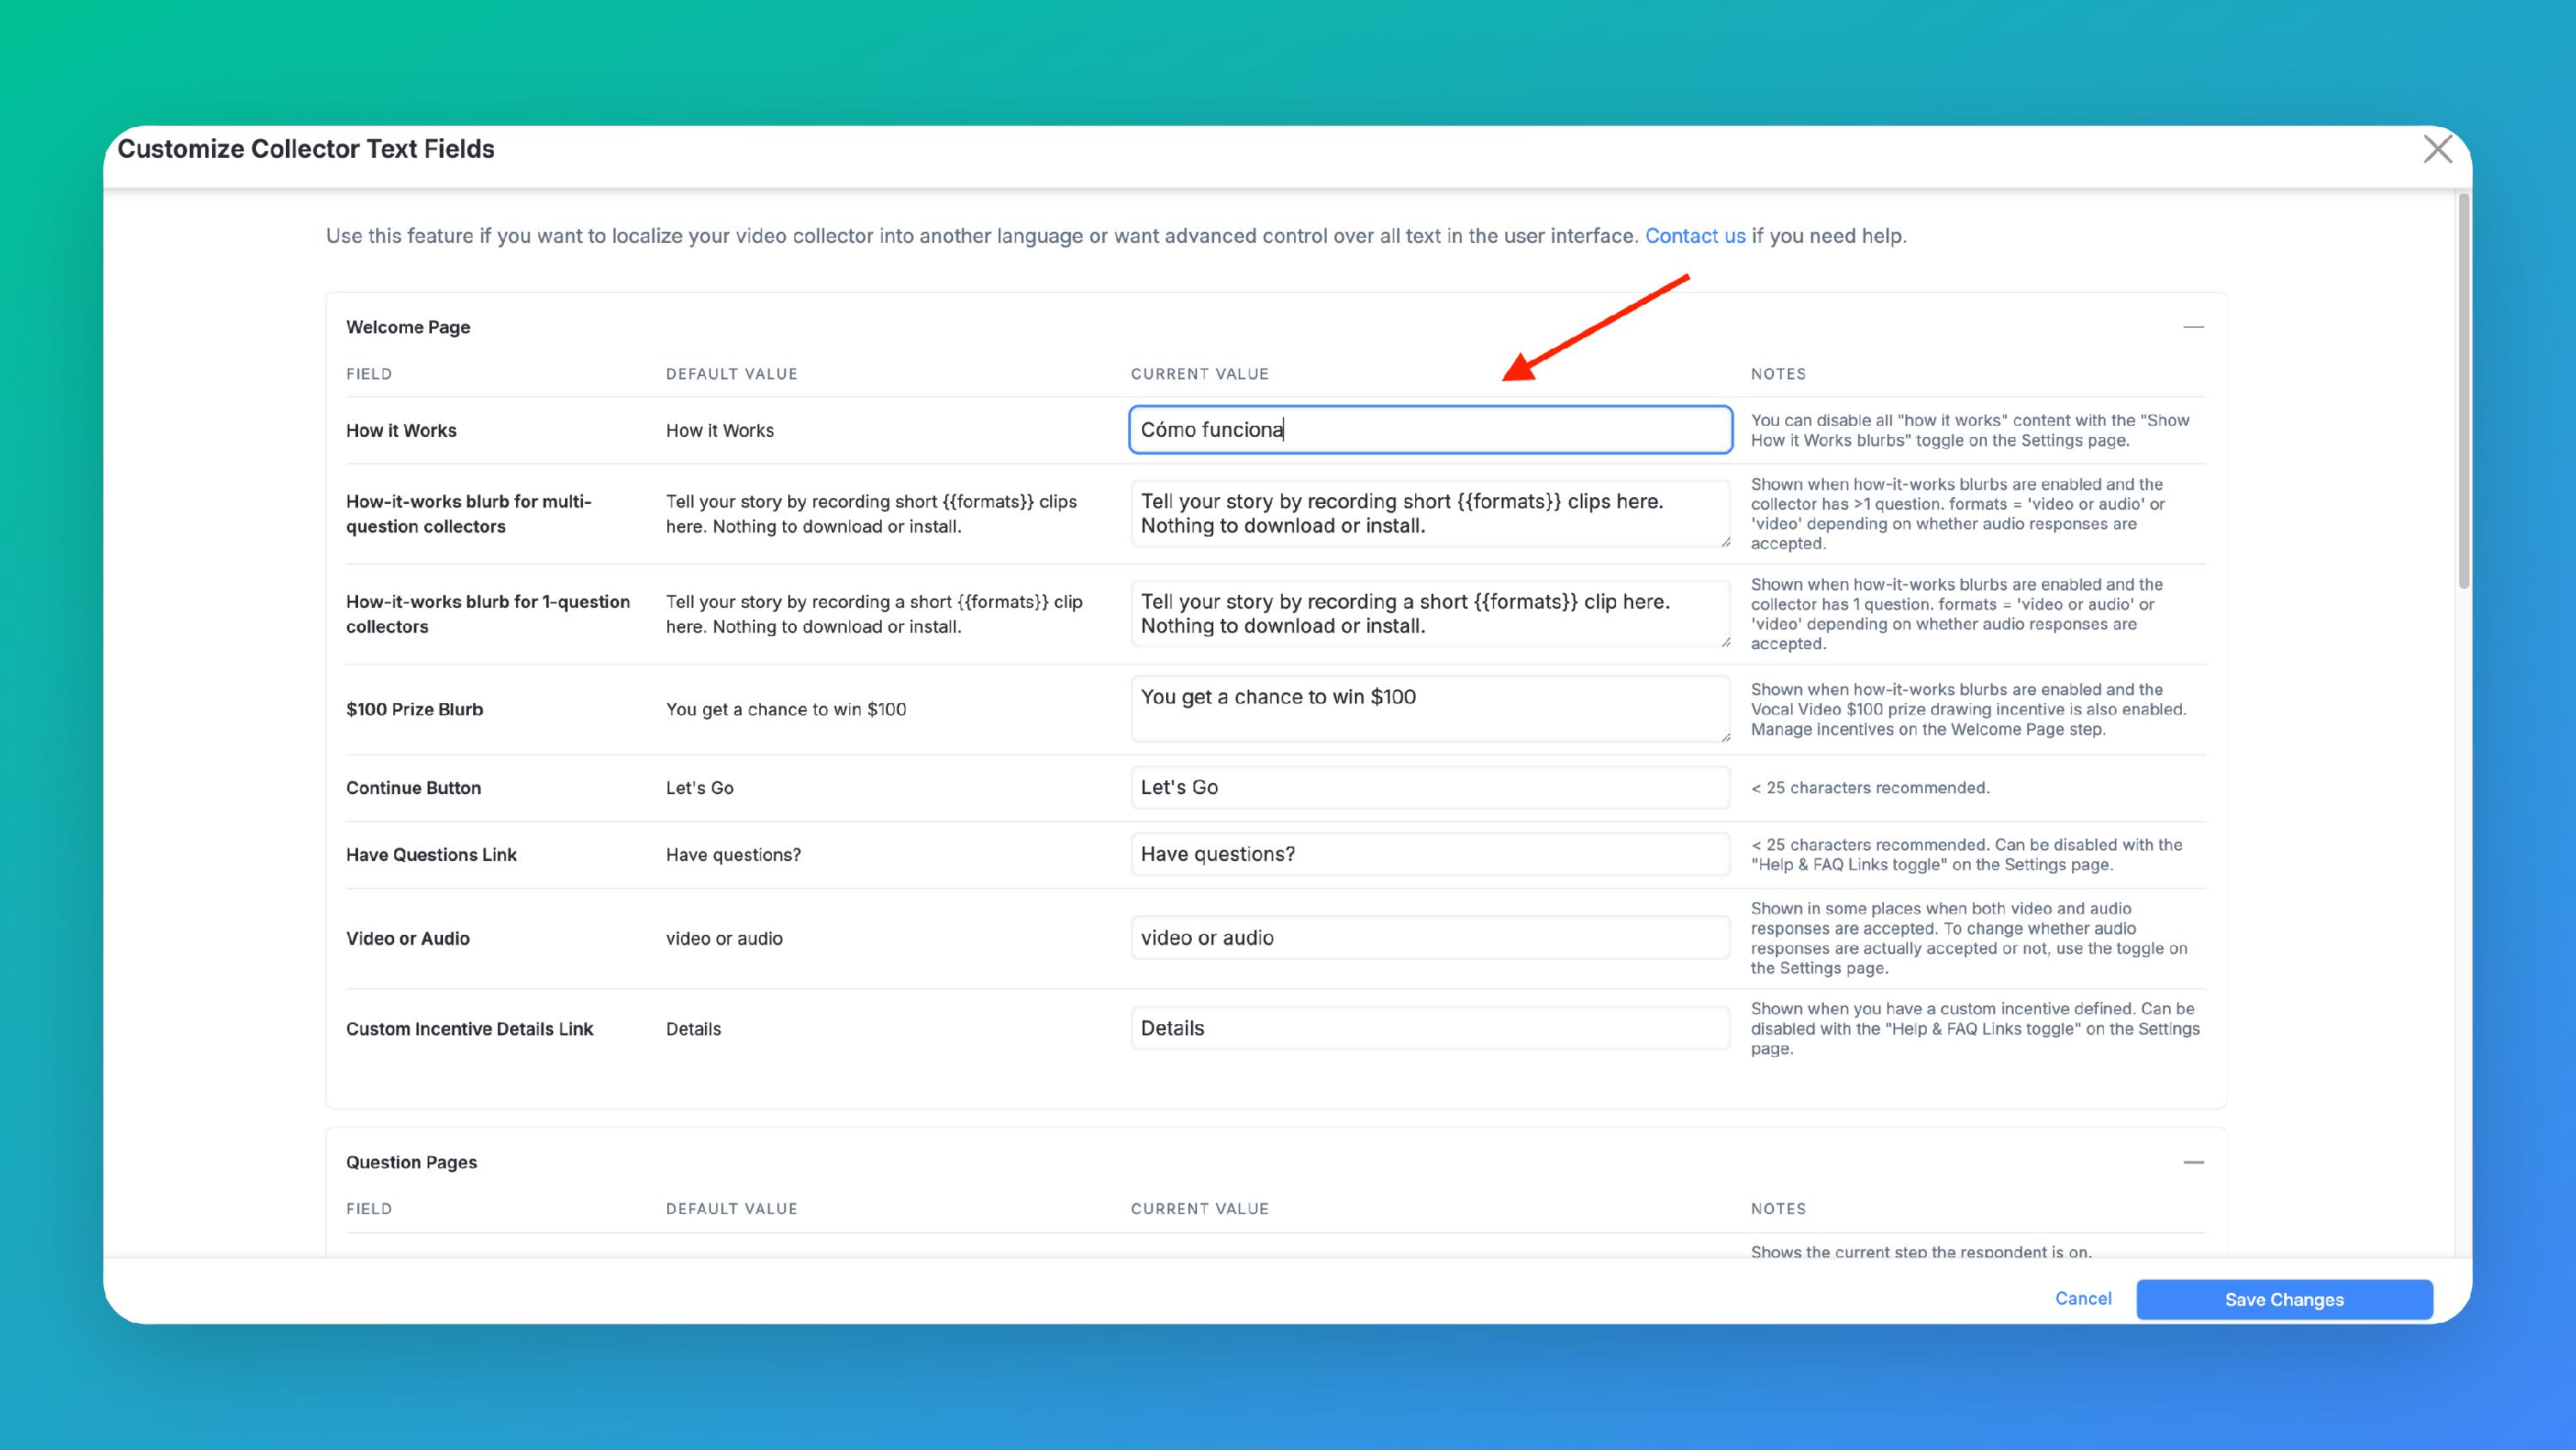
Task: Collapse the Question Pages section
Action: (2192, 1162)
